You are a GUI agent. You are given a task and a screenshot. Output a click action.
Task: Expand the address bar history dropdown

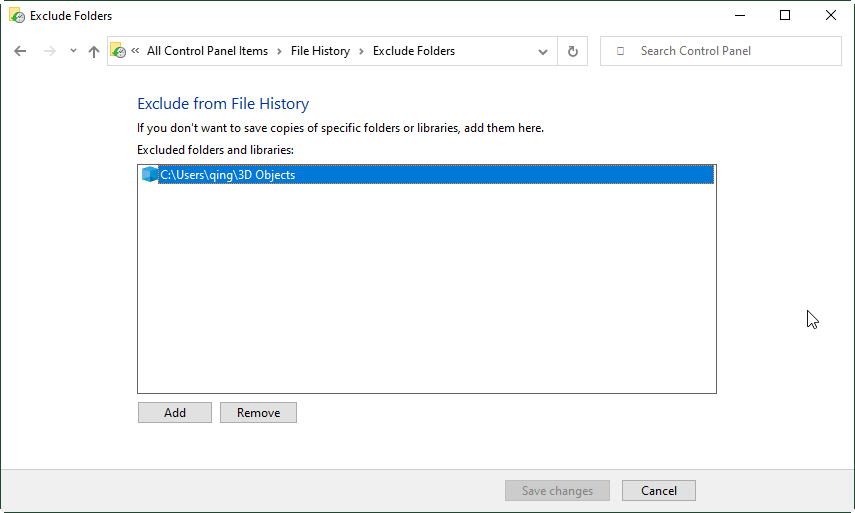(543, 51)
